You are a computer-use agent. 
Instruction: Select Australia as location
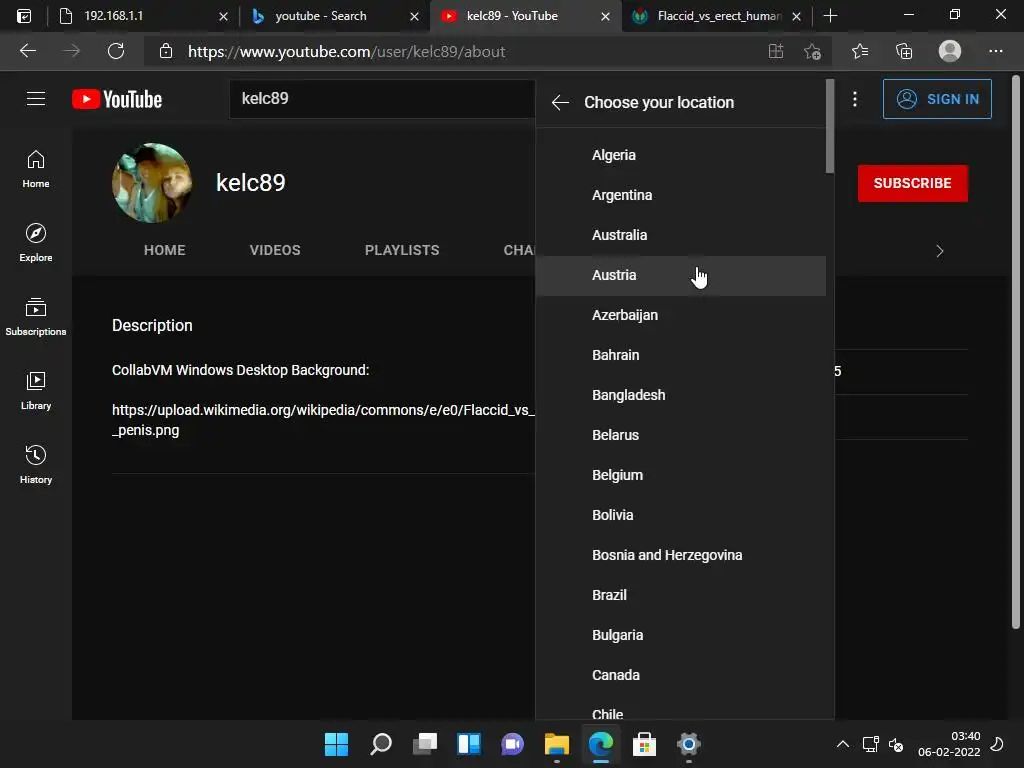click(x=680, y=235)
